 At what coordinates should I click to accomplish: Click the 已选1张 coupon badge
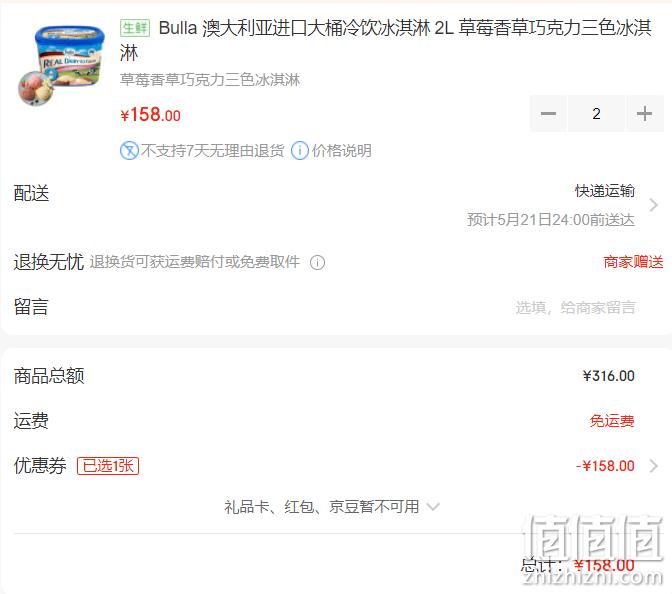point(108,466)
